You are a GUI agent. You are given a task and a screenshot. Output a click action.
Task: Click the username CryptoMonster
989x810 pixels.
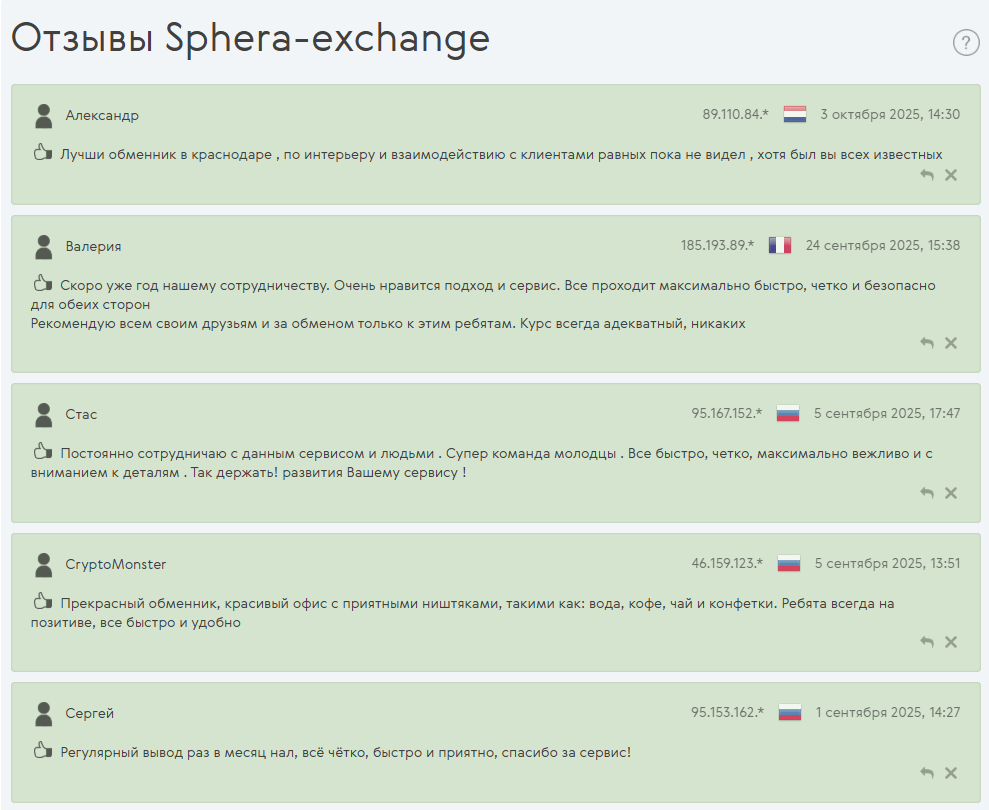(116, 564)
